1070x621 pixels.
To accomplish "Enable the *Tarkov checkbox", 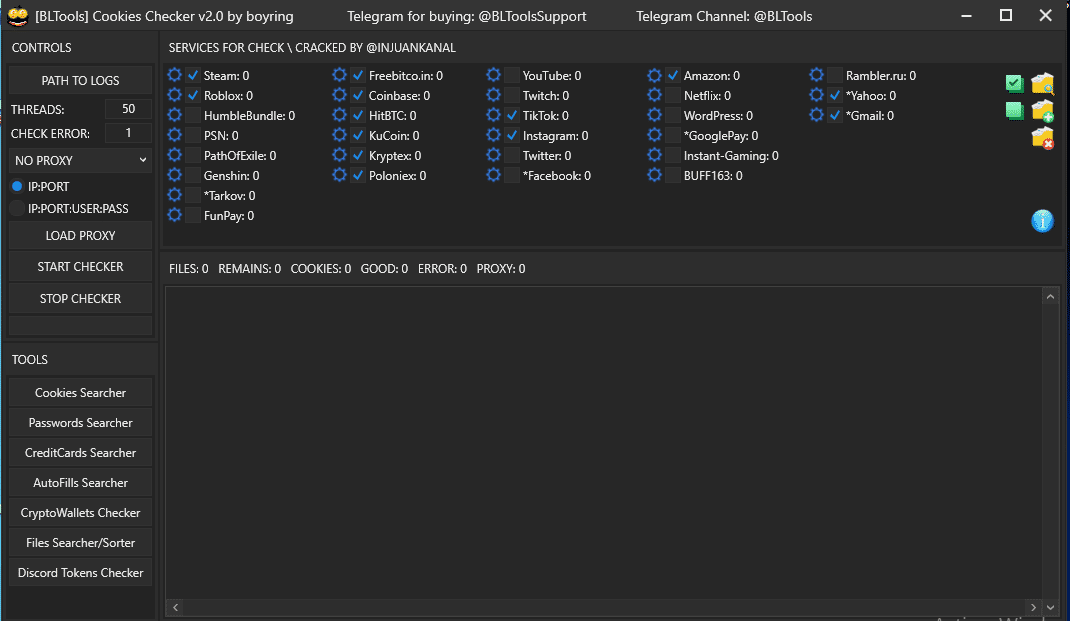I will (193, 195).
